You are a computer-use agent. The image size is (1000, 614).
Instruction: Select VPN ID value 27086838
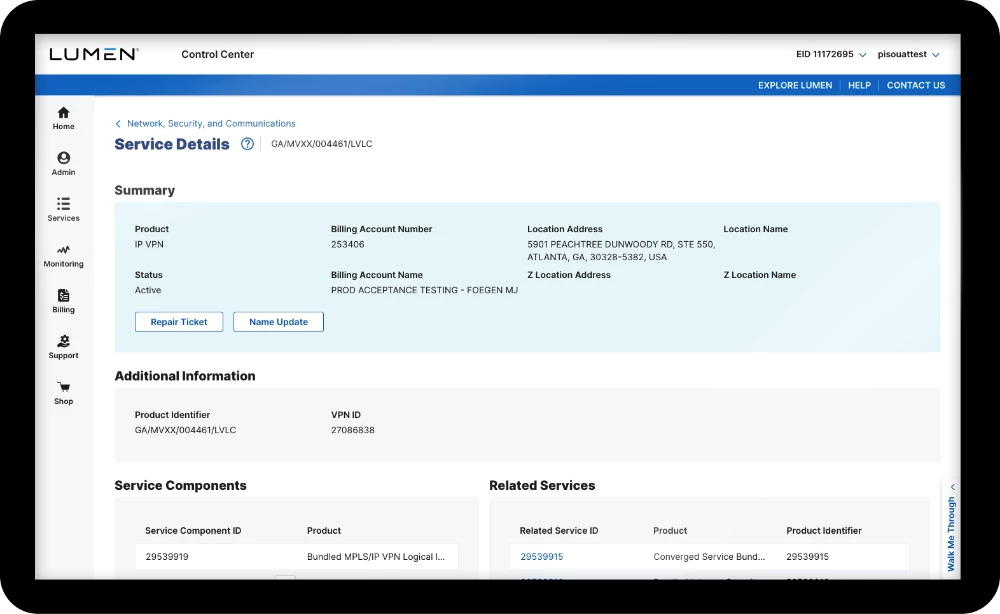click(x=353, y=430)
